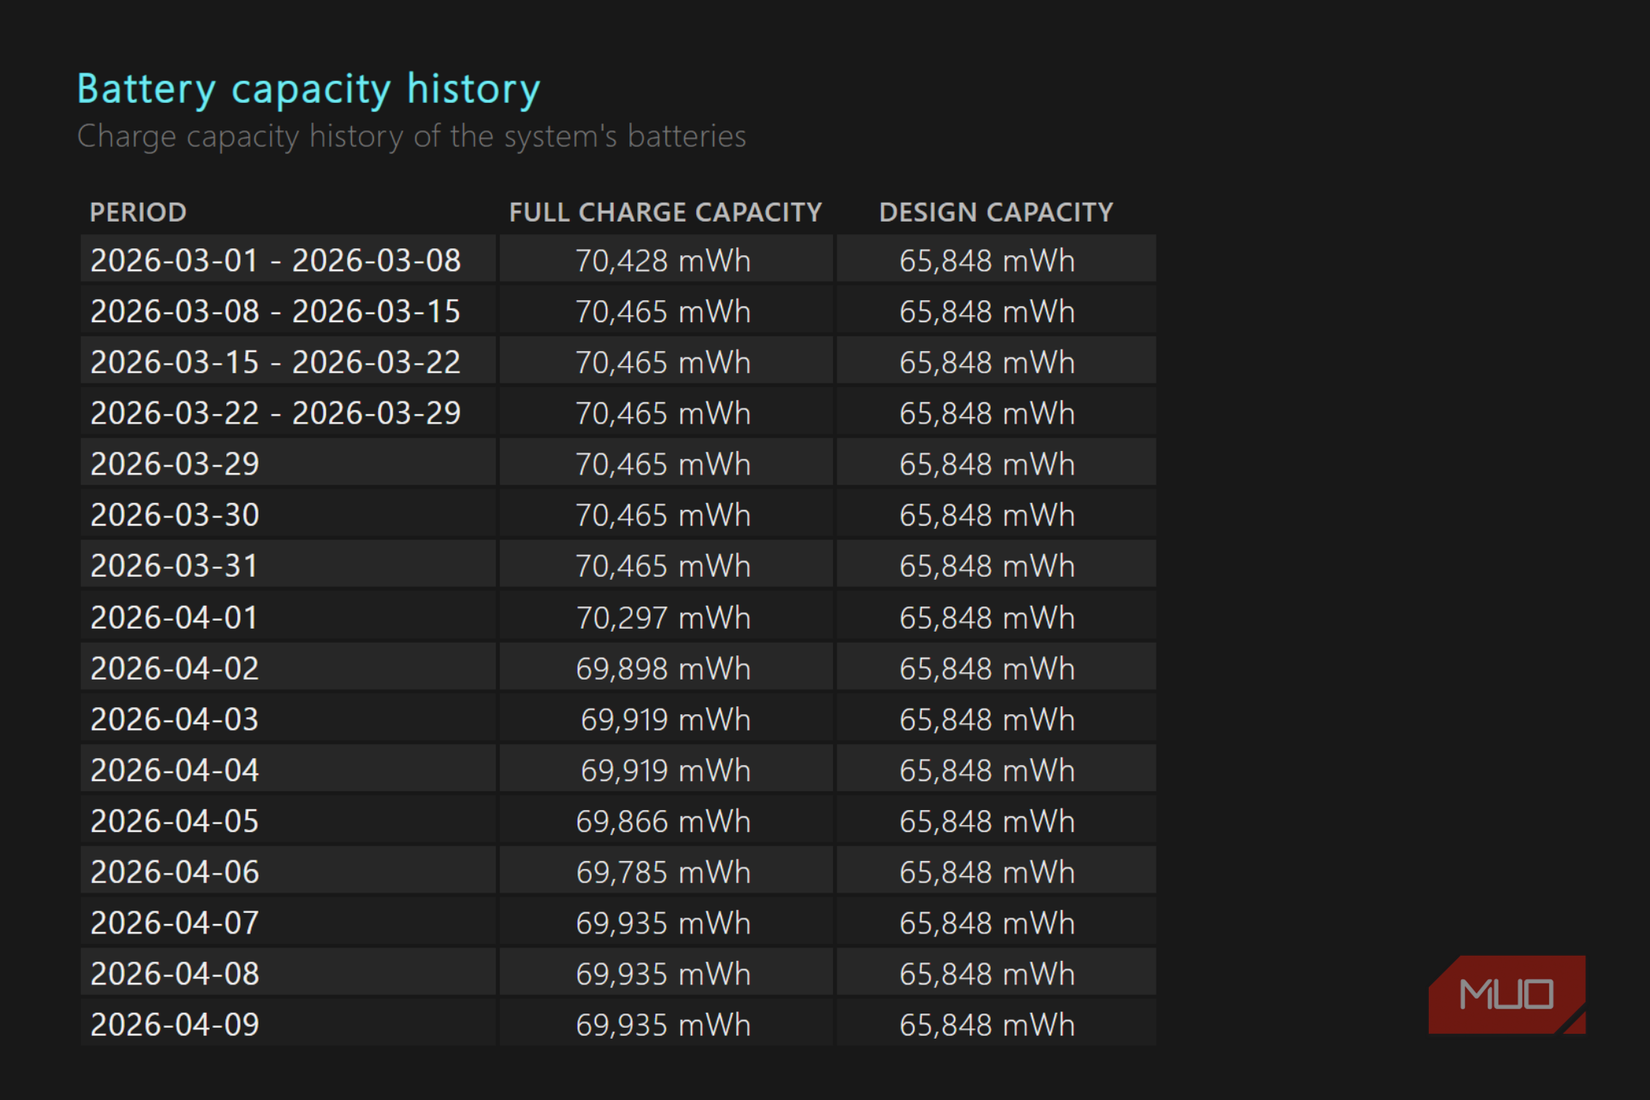Click full charge capacity for 2026-04-04

point(666,770)
